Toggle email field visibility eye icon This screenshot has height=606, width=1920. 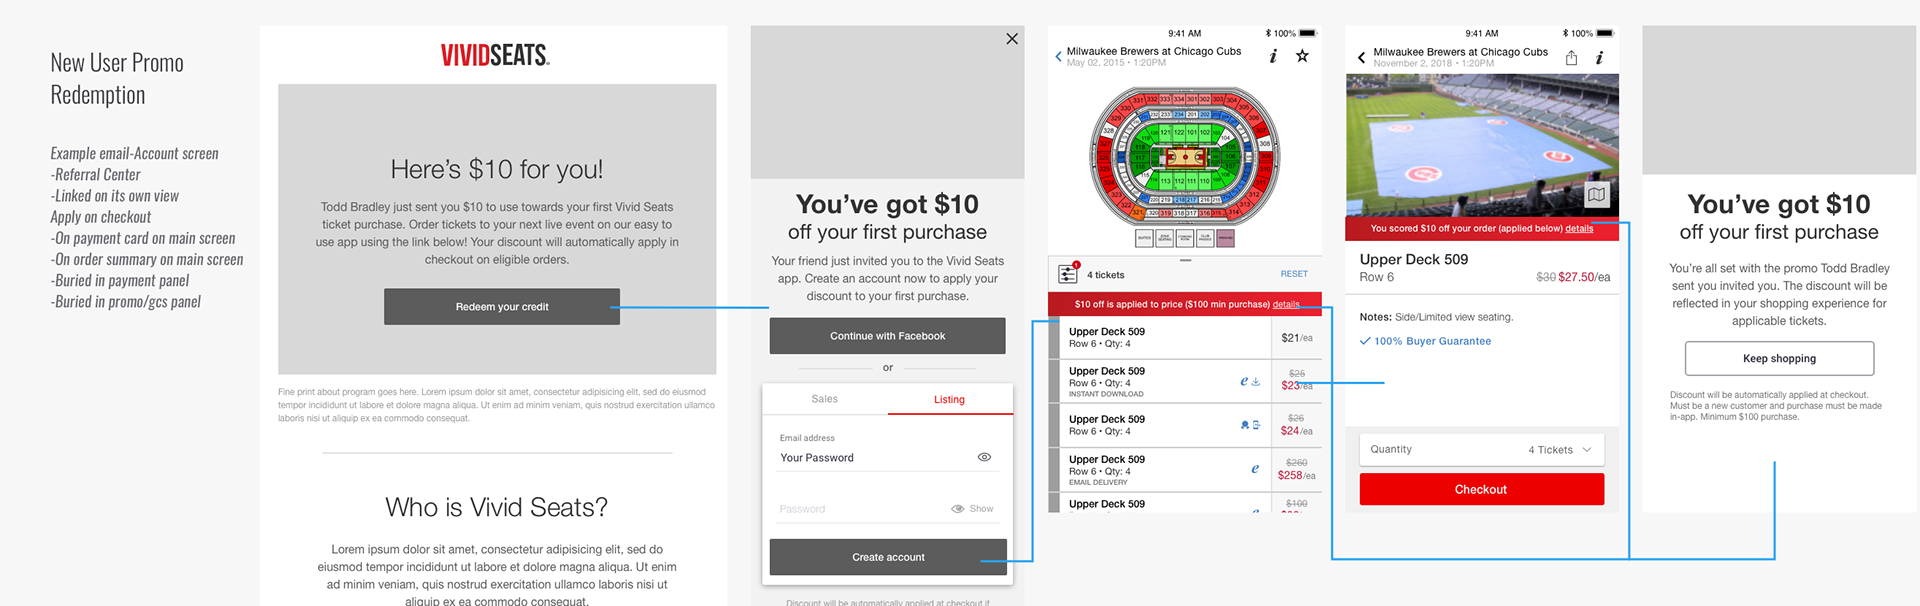point(984,457)
